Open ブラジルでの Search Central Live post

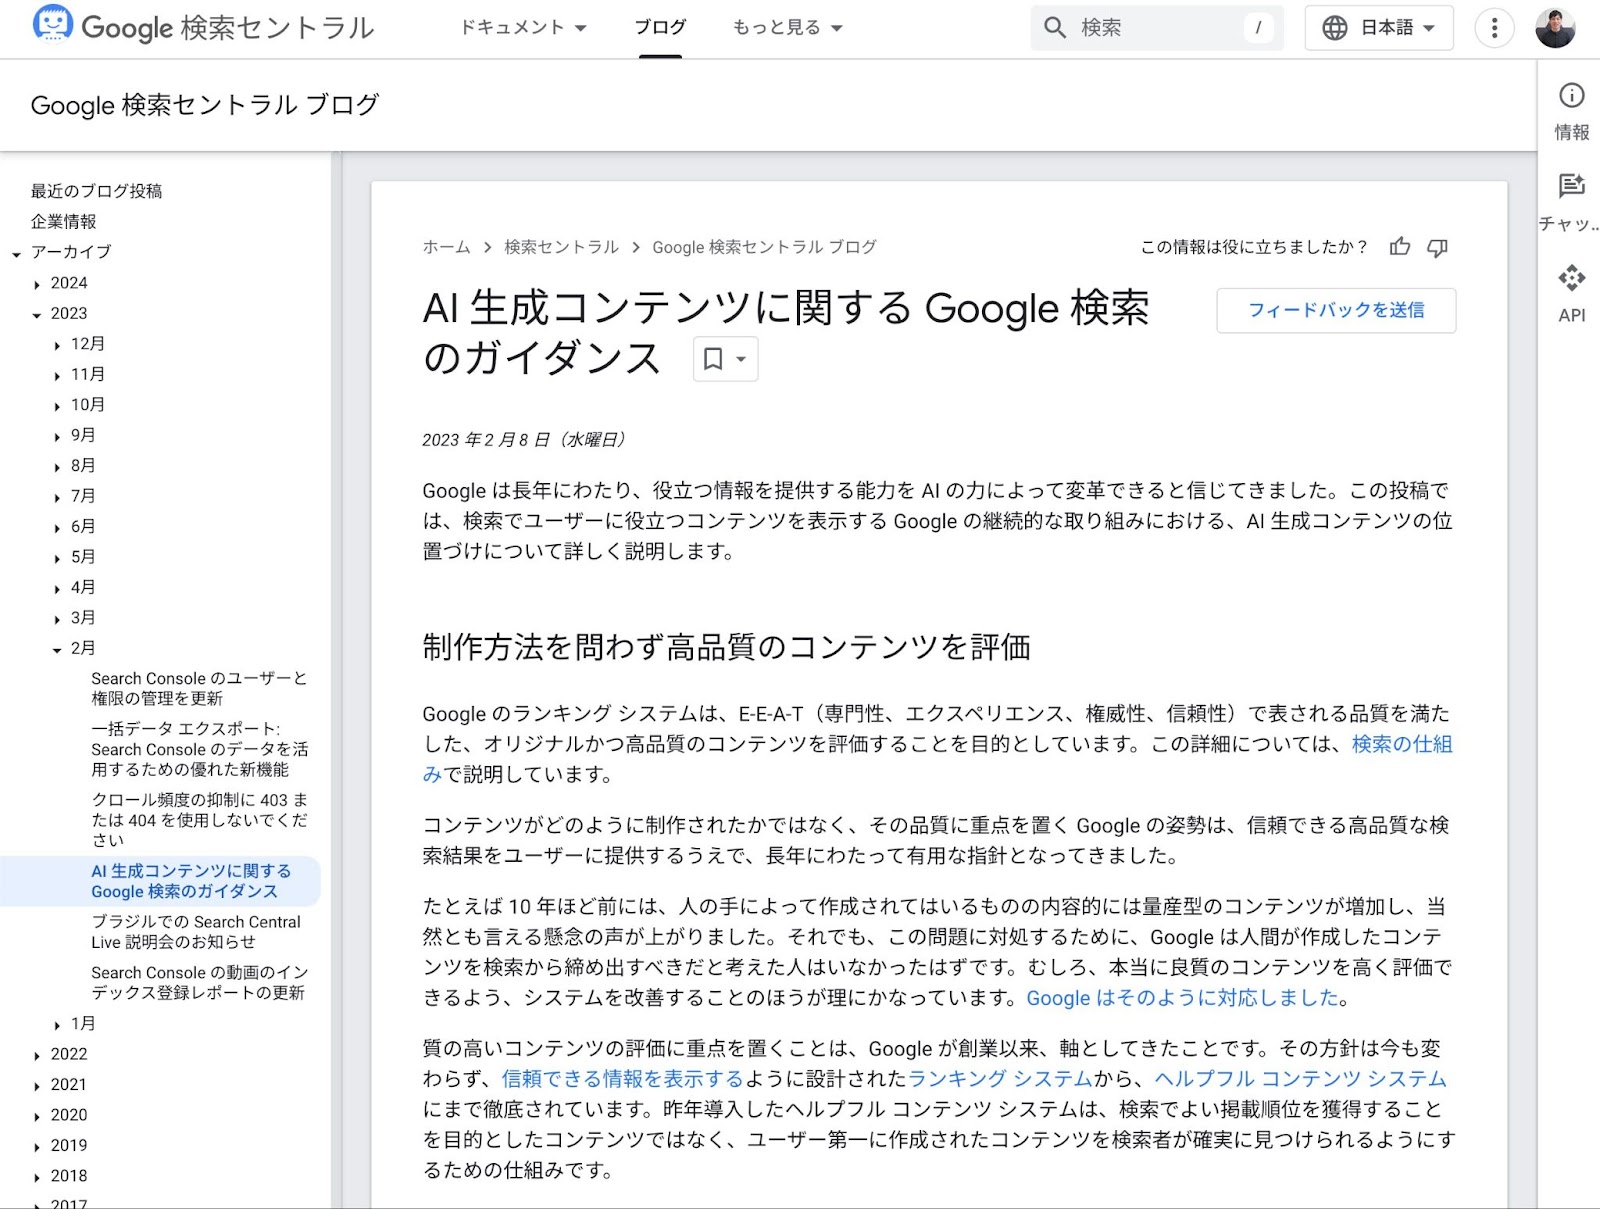(196, 932)
